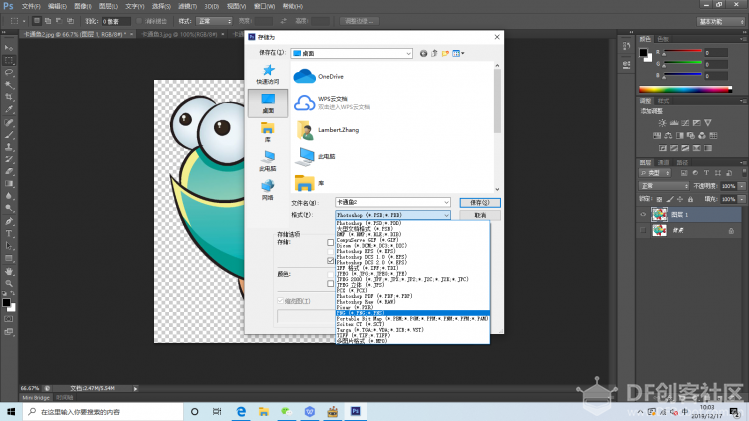Switch to the 路径 paths panel tab
Screen dimensions: 749x421
tap(682, 162)
